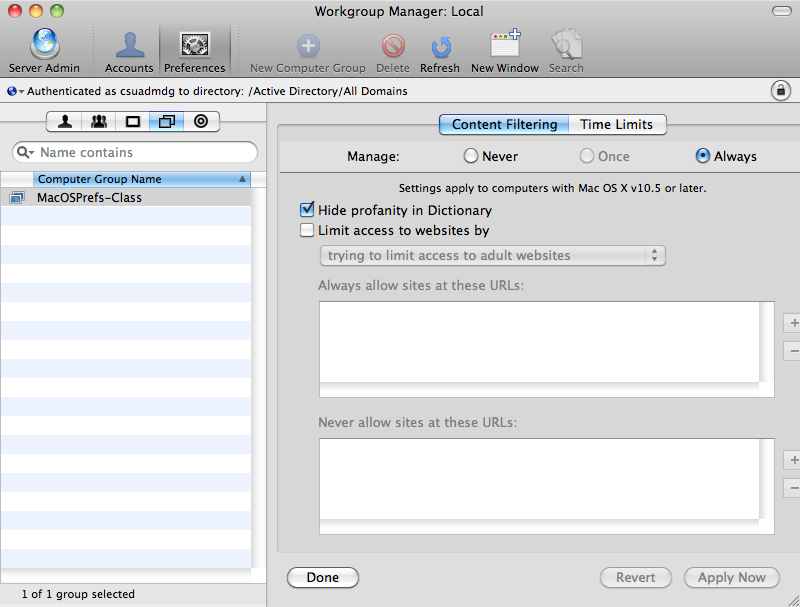The width and height of the screenshot is (800, 607).
Task: Click the Revert button
Action: pyautogui.click(x=636, y=577)
